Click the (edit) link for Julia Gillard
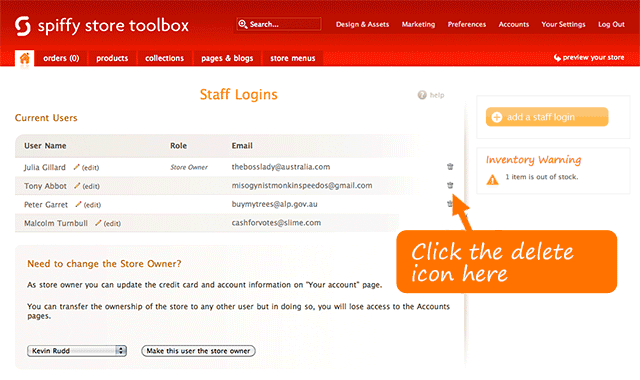The width and height of the screenshot is (640, 380). [x=91, y=168]
